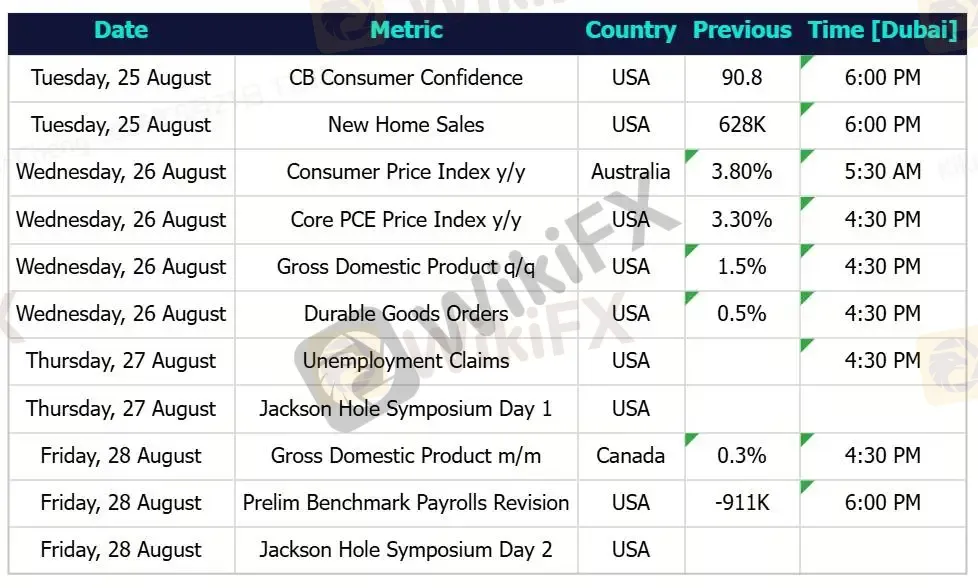Click Prelim Benchmark Payrolls Revision cell
Image resolution: width=978 pixels, height=588 pixels.
point(406,503)
